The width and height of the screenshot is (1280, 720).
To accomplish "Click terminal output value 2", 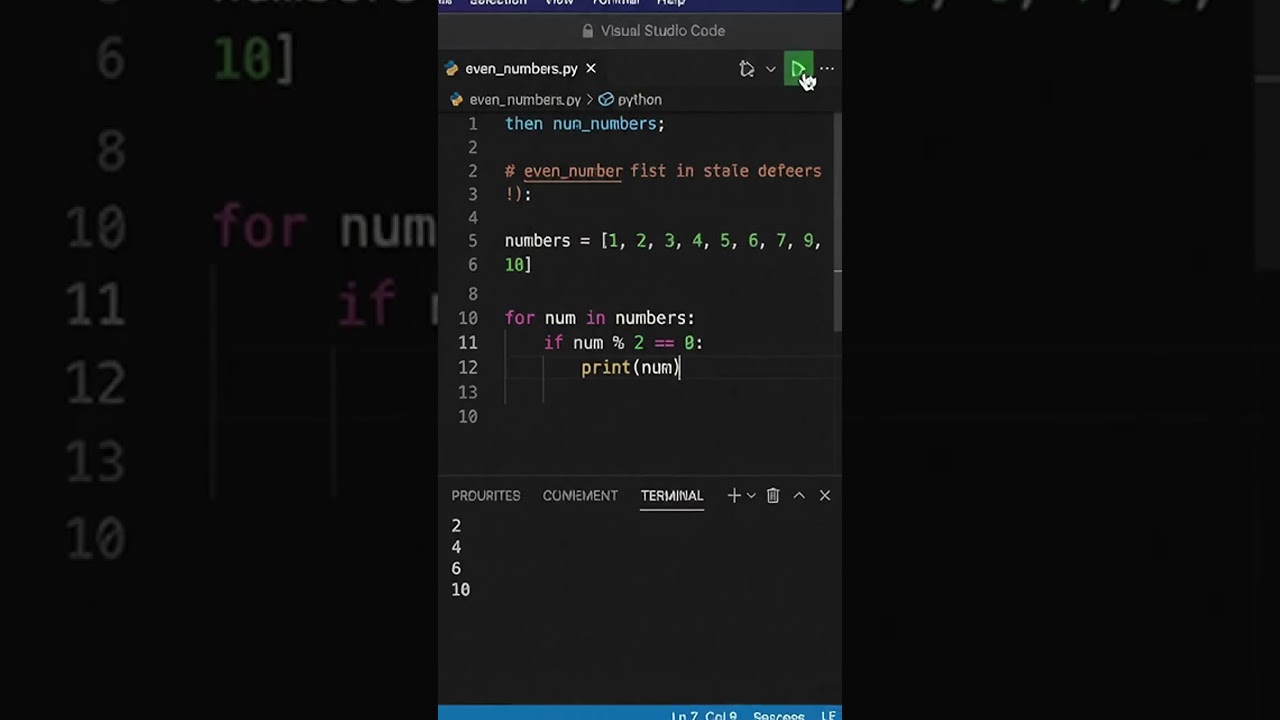I will pos(456,526).
